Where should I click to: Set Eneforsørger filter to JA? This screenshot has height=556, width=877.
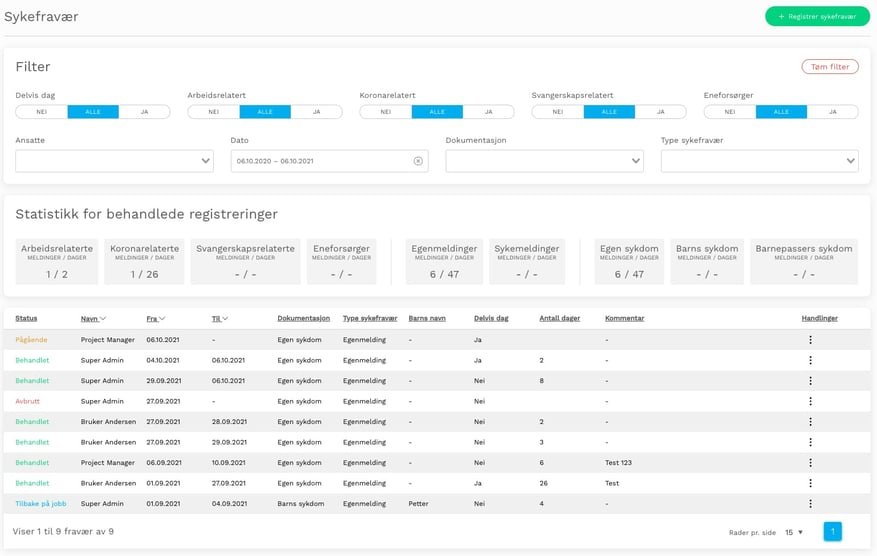832,112
